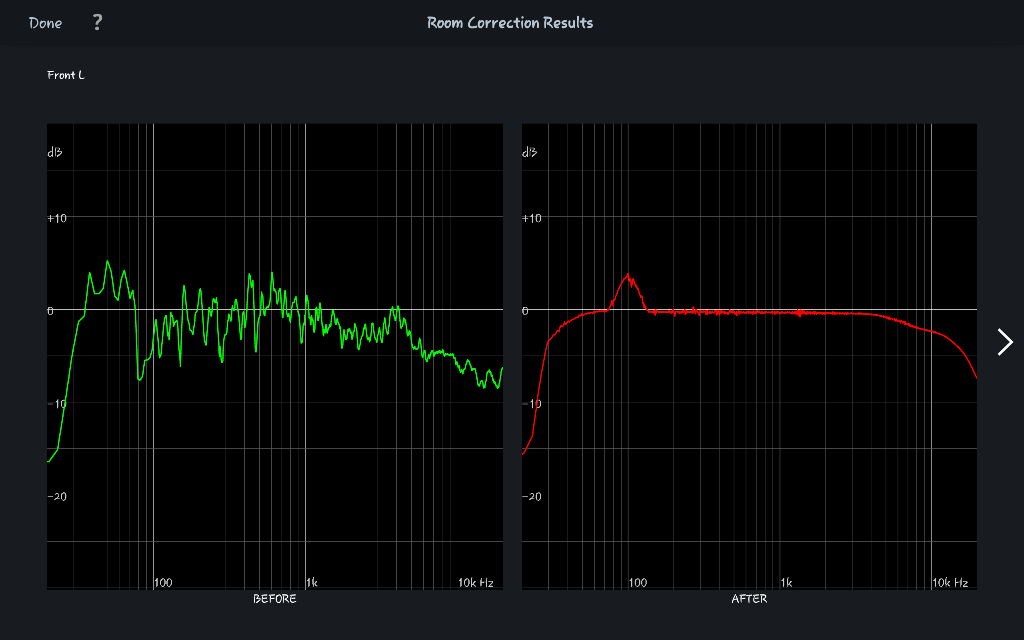Click the 1k frequency label in BEFORE graph
Screen dimensions: 1024x640
(x=312, y=582)
